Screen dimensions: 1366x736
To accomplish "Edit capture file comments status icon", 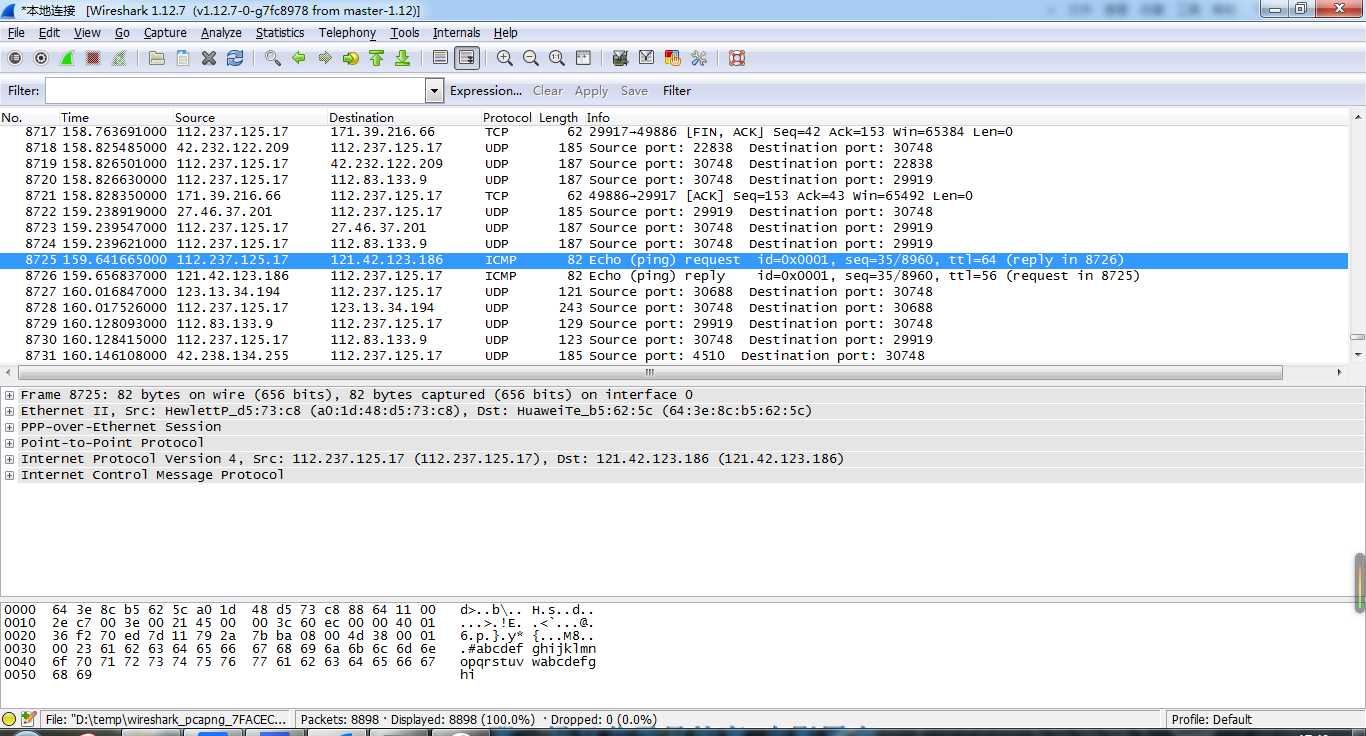I will click(28, 719).
